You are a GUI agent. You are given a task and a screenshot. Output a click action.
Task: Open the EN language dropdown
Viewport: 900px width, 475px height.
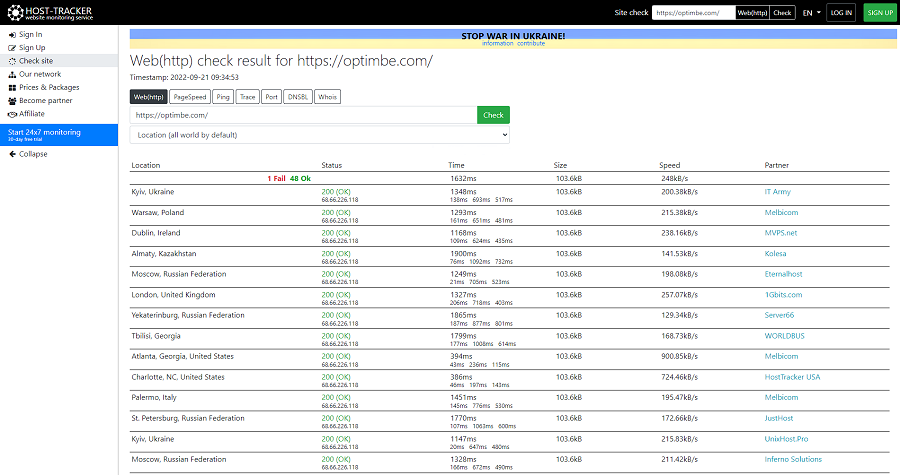(x=811, y=13)
